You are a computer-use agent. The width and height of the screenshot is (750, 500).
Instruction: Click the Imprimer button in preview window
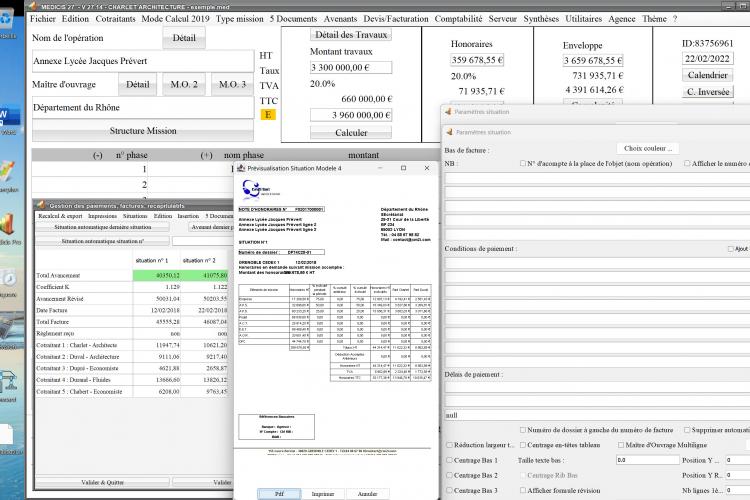pyautogui.click(x=323, y=494)
